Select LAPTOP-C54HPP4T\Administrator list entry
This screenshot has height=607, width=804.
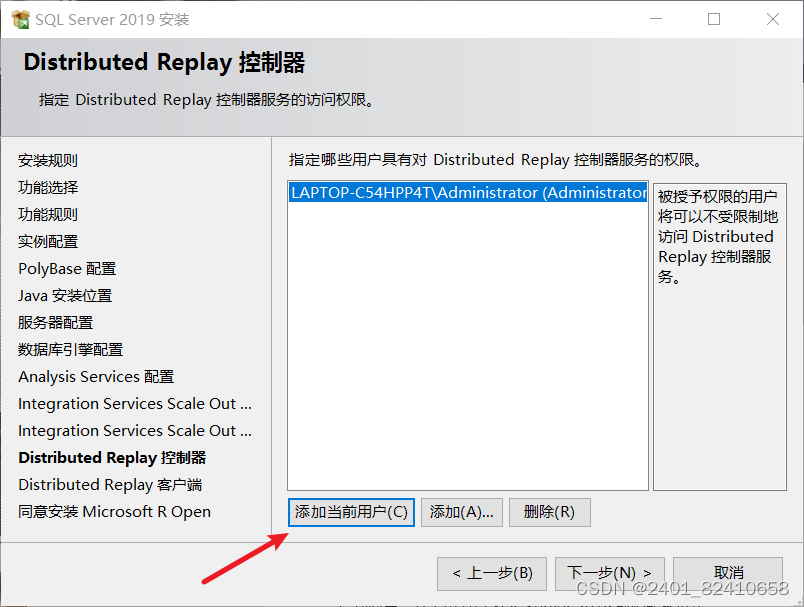tap(468, 193)
